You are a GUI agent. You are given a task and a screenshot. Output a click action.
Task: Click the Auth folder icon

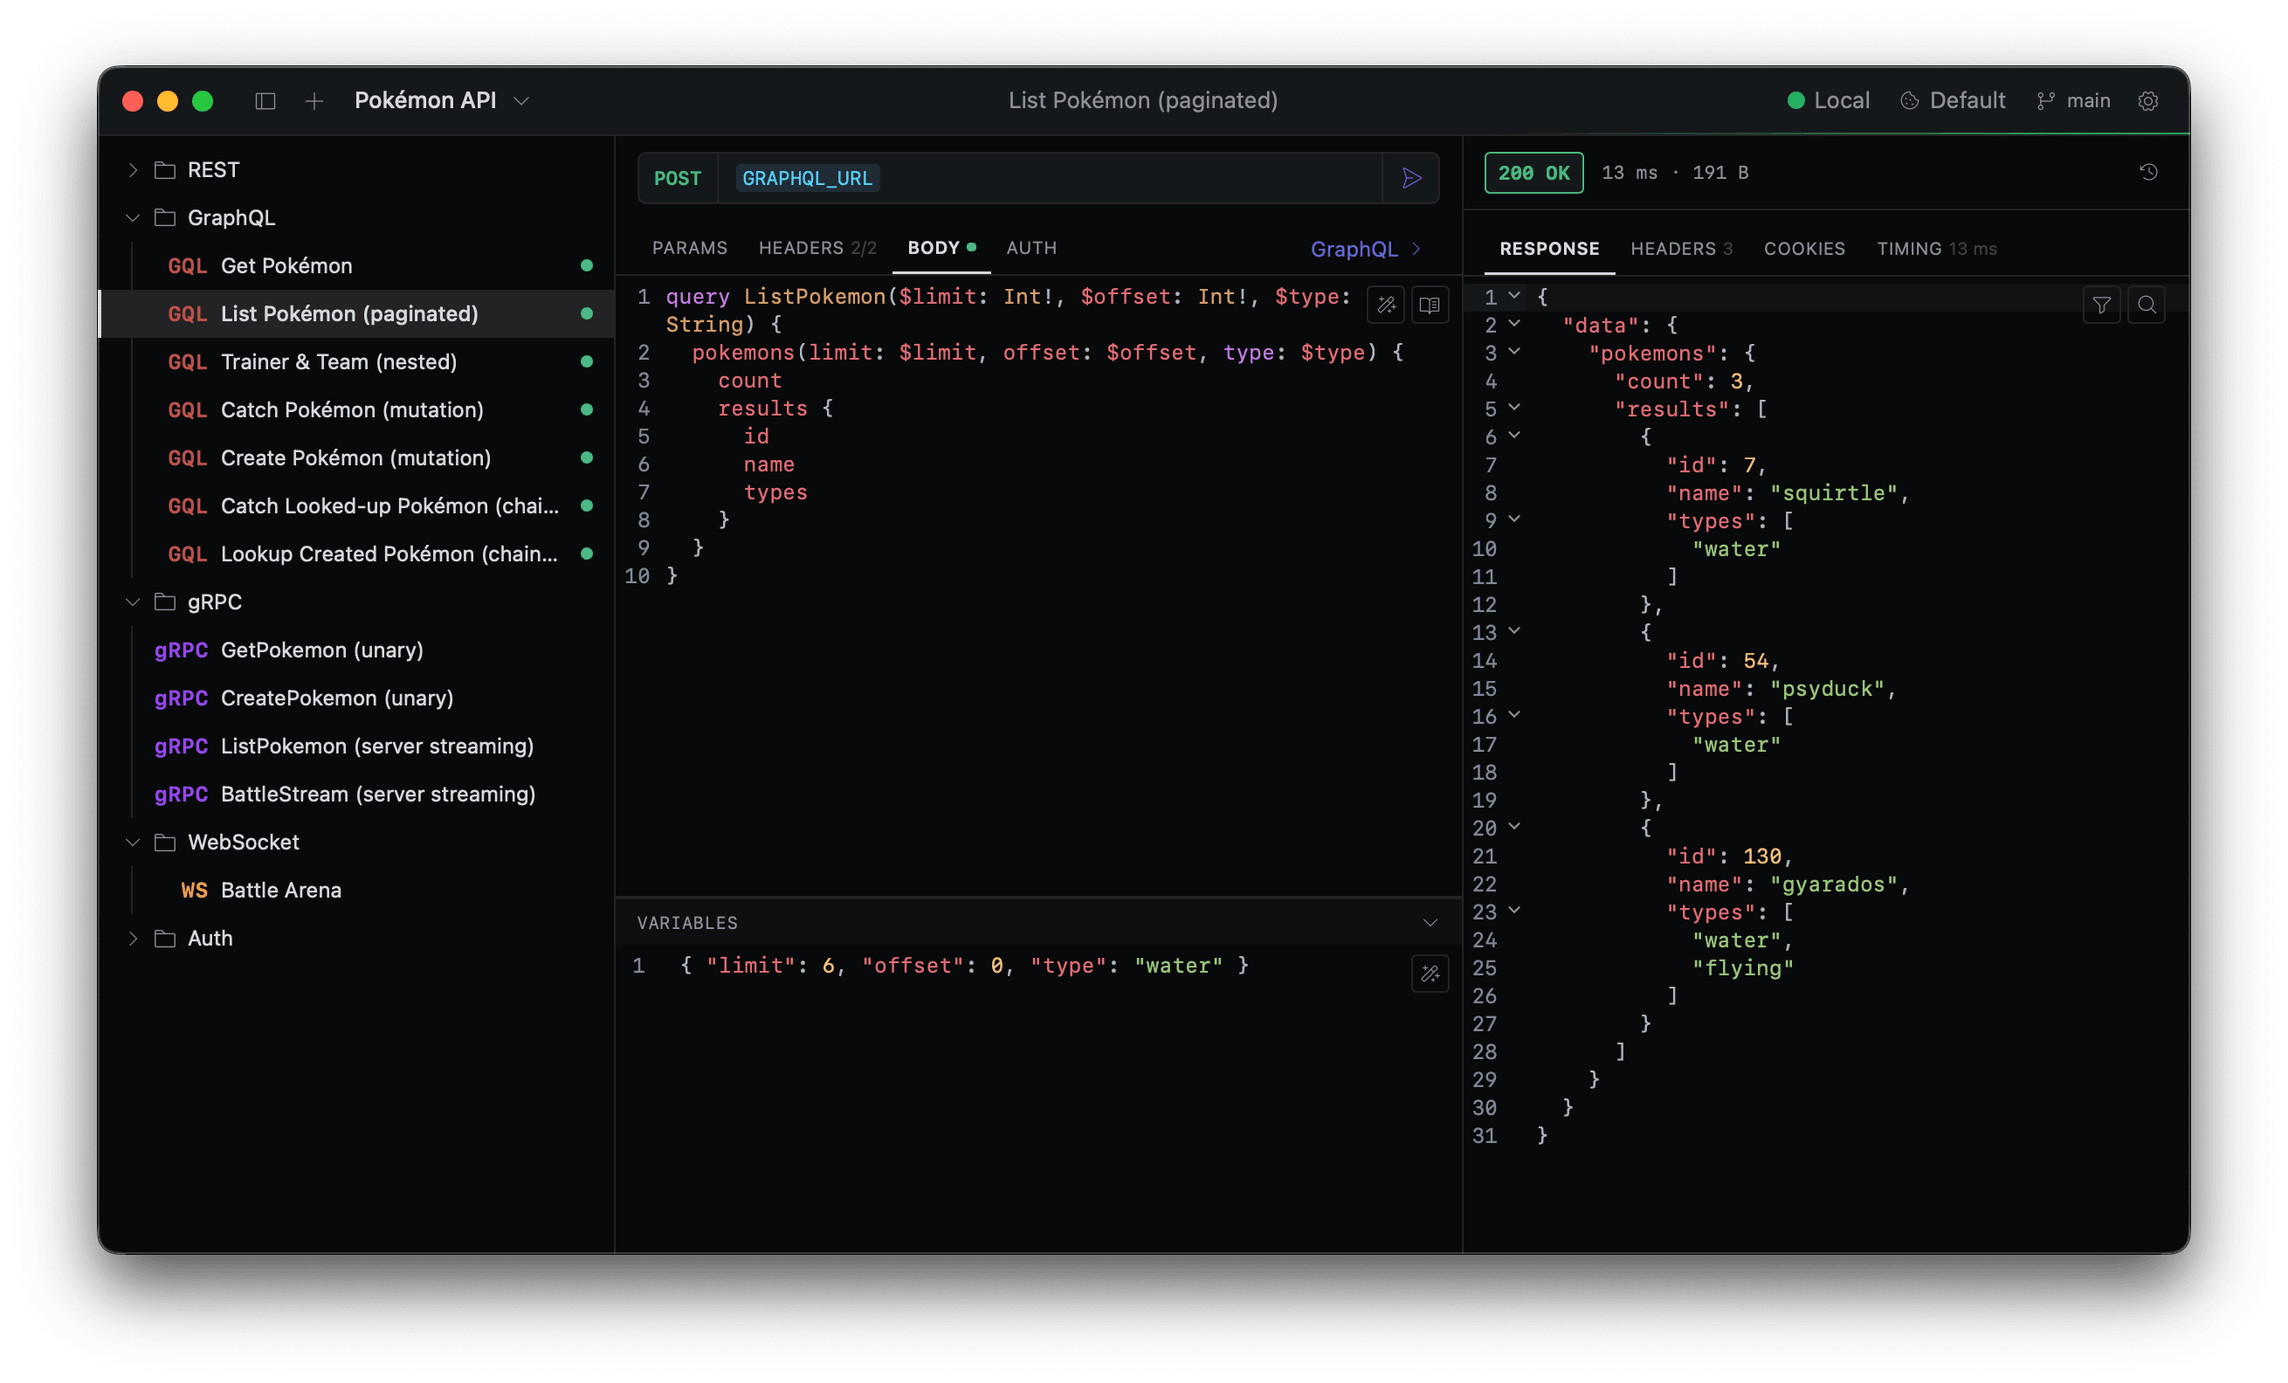click(165, 938)
